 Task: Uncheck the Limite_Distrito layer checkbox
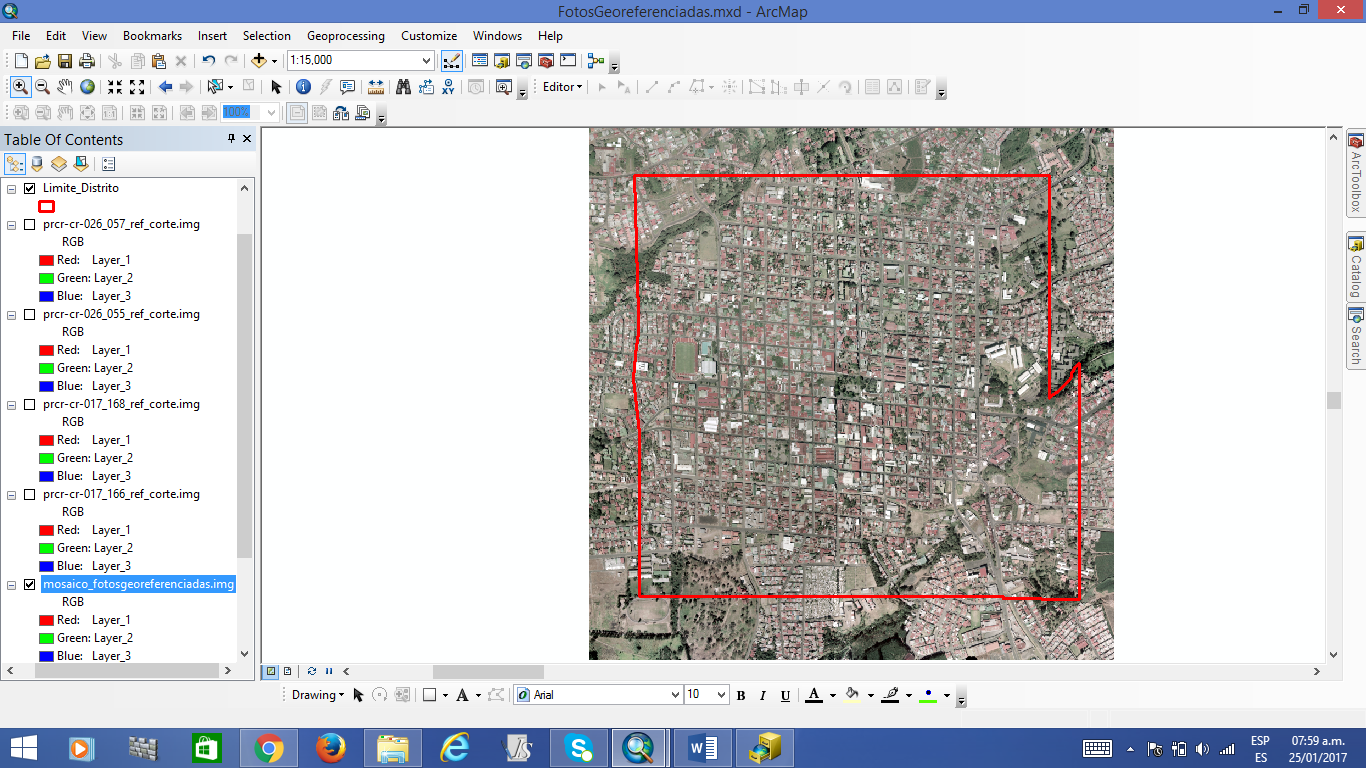[29, 188]
